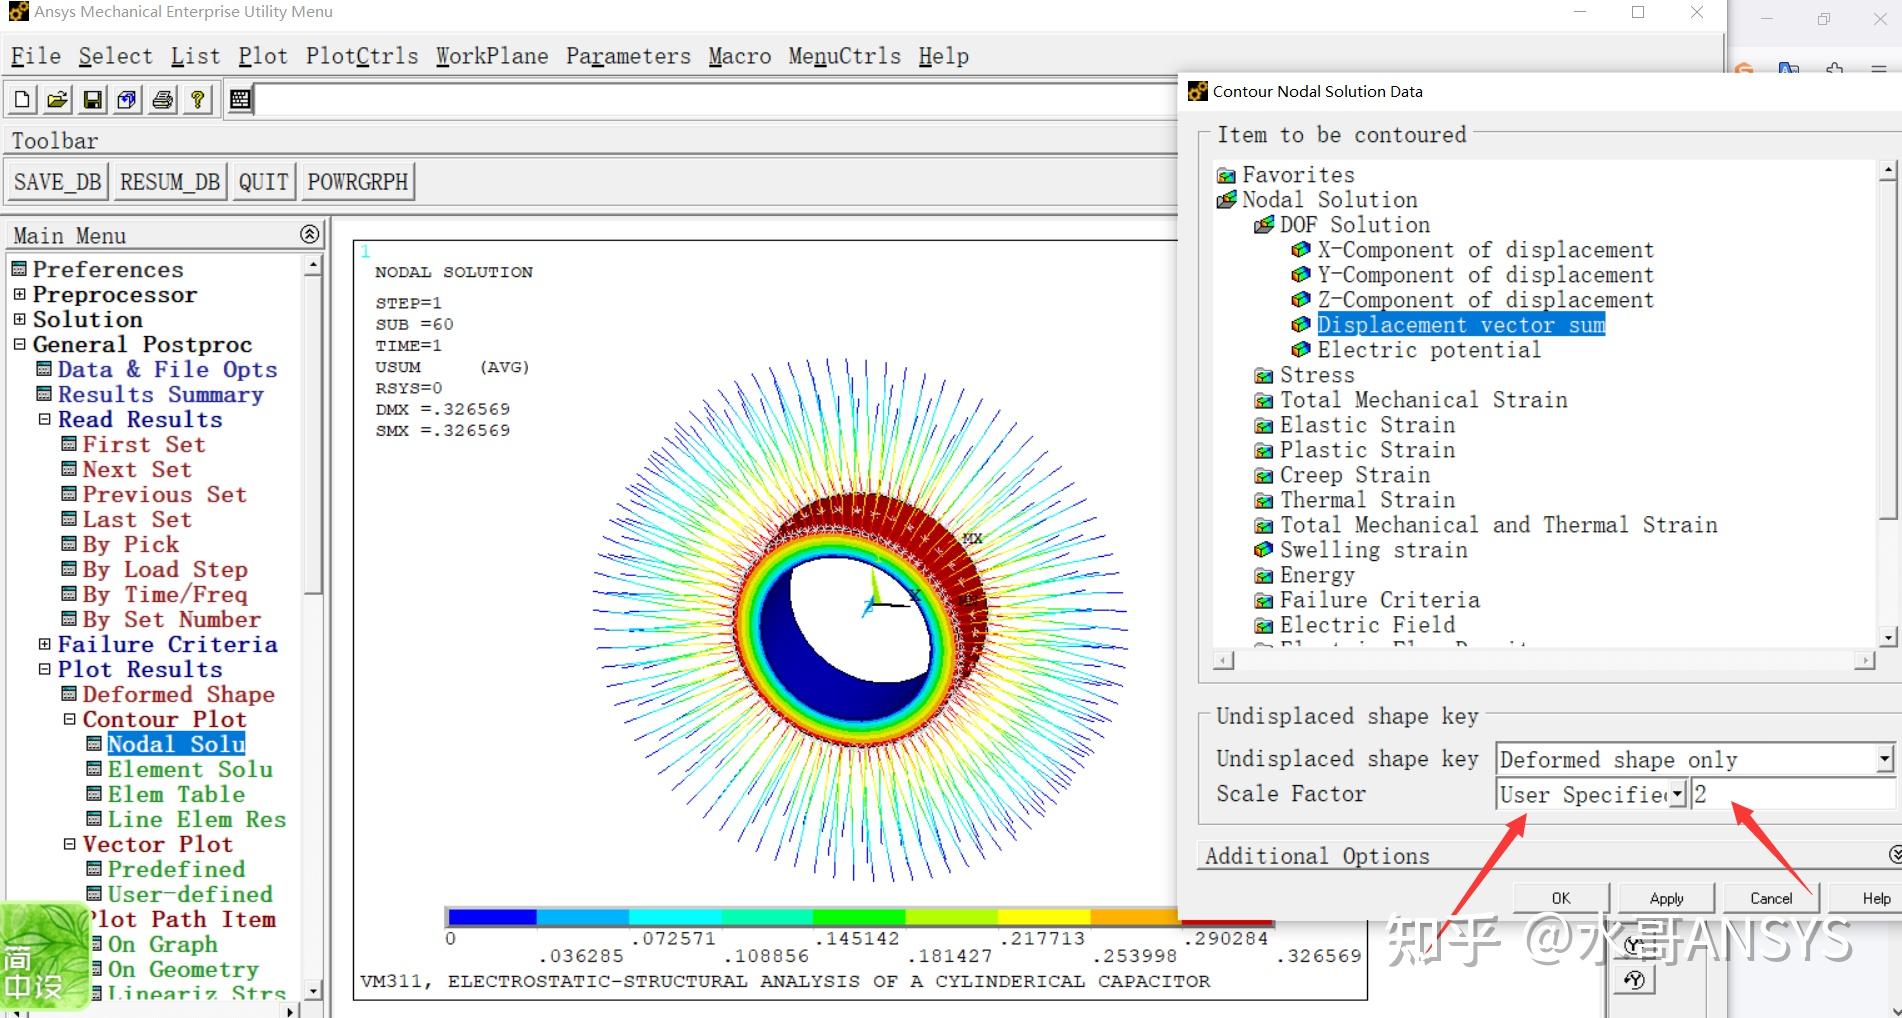1902x1018 pixels.
Task: Expand the Preprocessor tree node
Action: [20, 294]
